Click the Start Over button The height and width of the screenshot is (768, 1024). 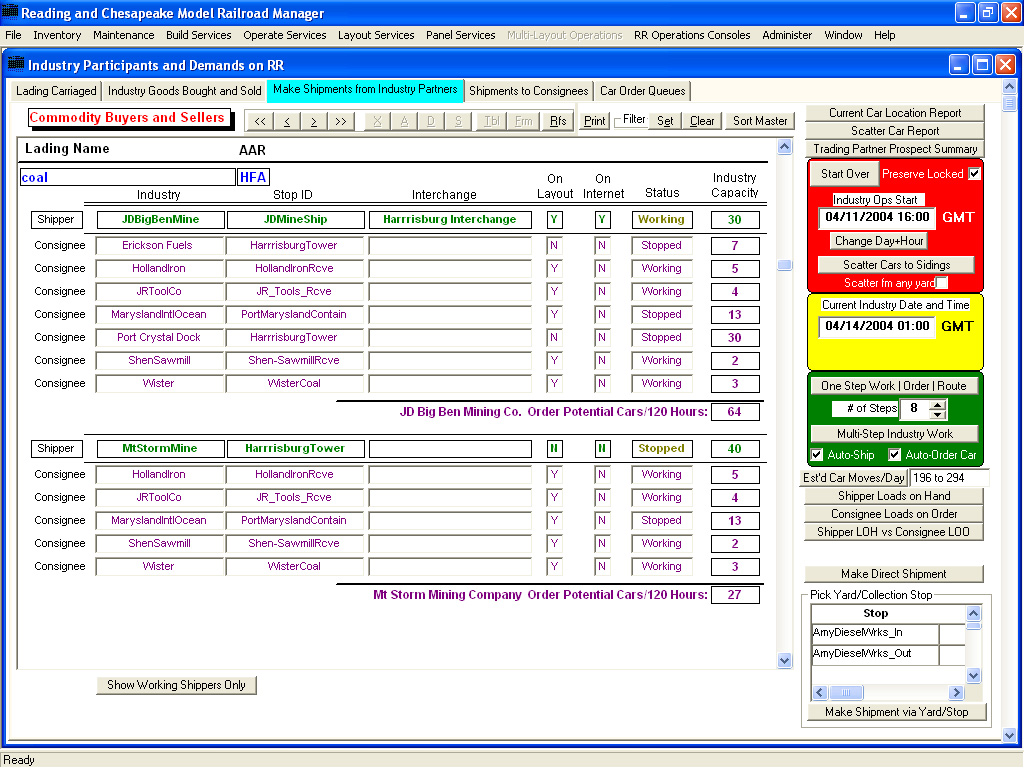tap(845, 174)
